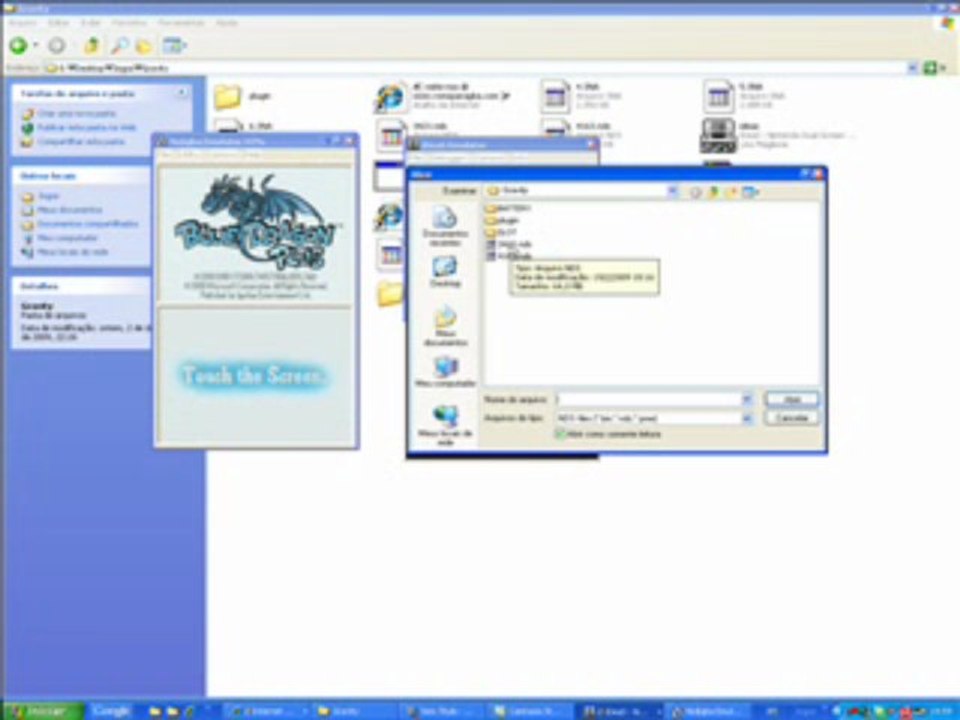The image size is (960, 720).
Task: Open the Arquivo menu in Explorer
Action: pyautogui.click(x=23, y=23)
